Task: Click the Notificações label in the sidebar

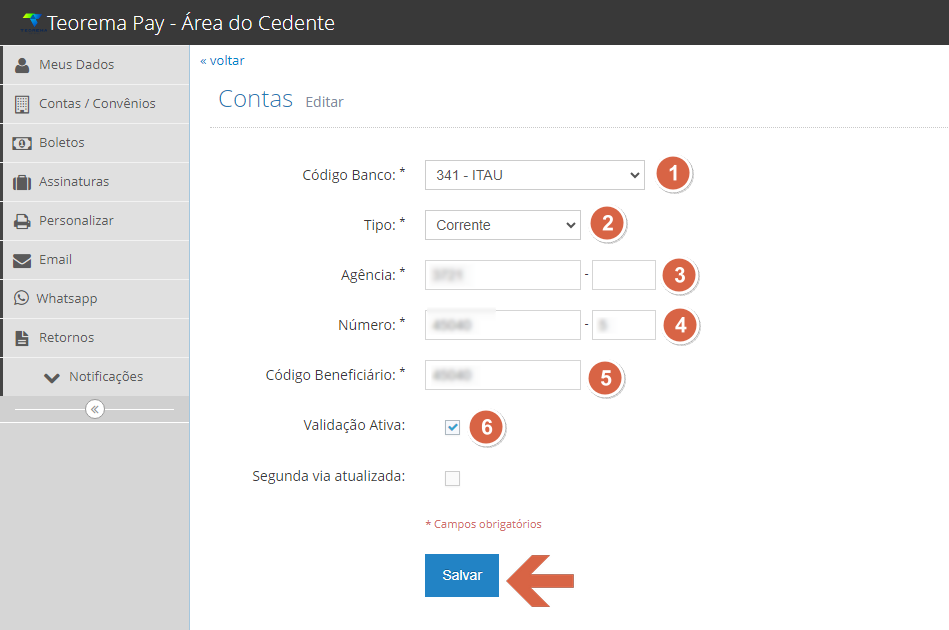Action: 106,376
